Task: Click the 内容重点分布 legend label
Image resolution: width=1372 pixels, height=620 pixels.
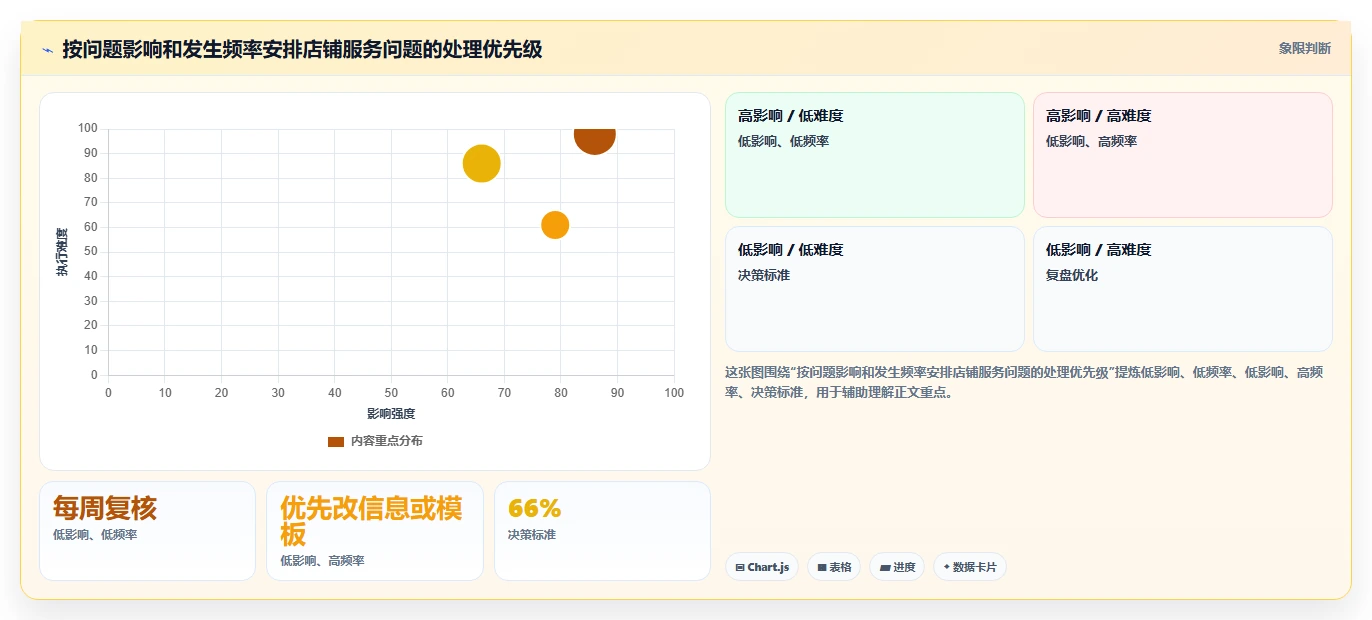Action: click(386, 441)
